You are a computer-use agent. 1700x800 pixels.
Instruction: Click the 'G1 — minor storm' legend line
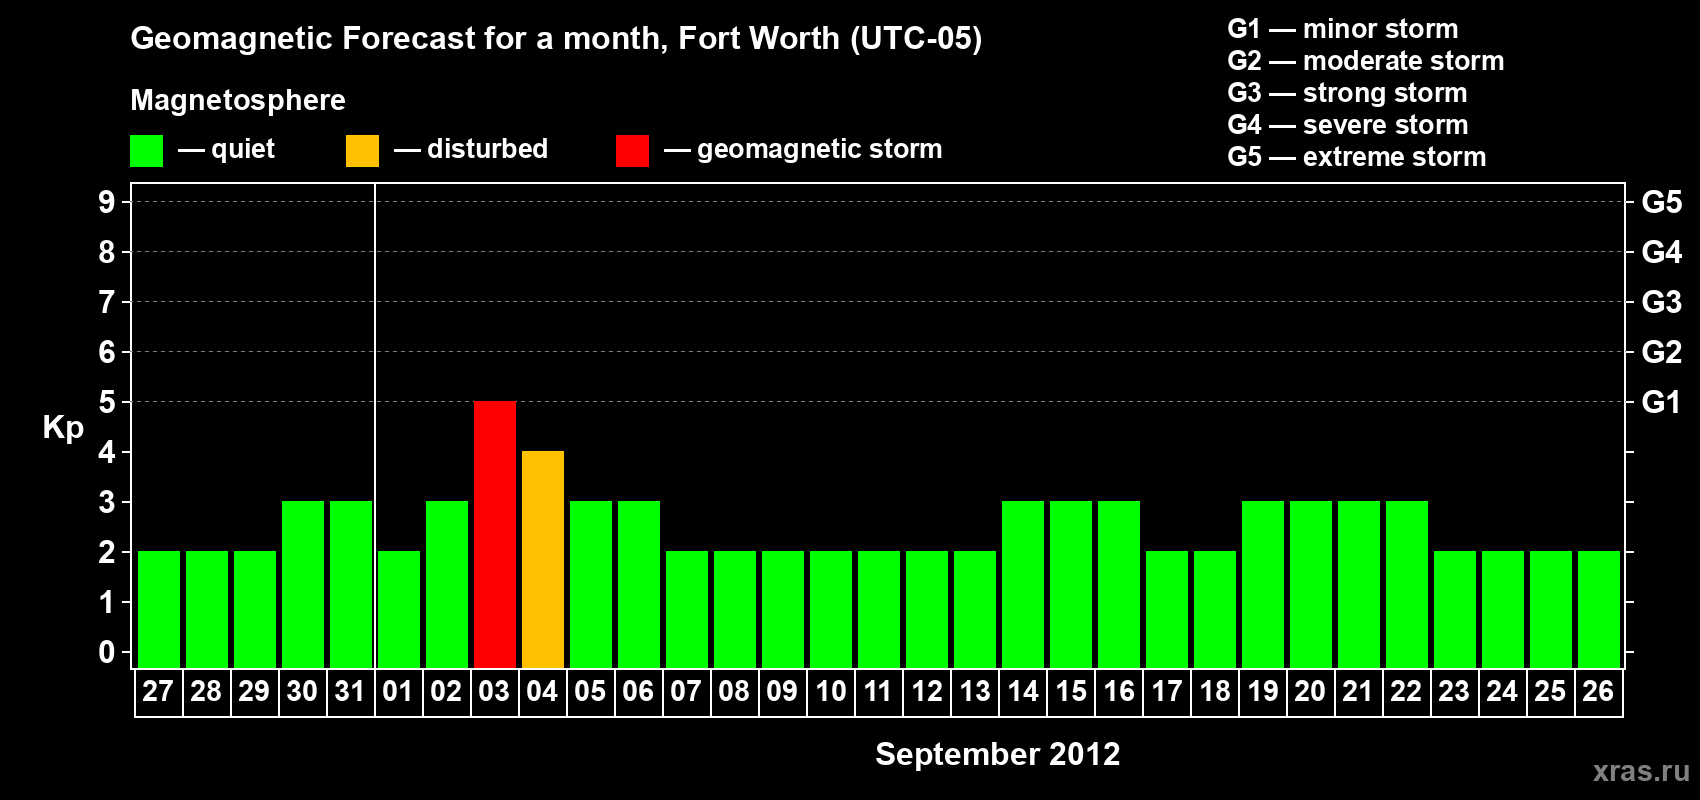(1342, 29)
